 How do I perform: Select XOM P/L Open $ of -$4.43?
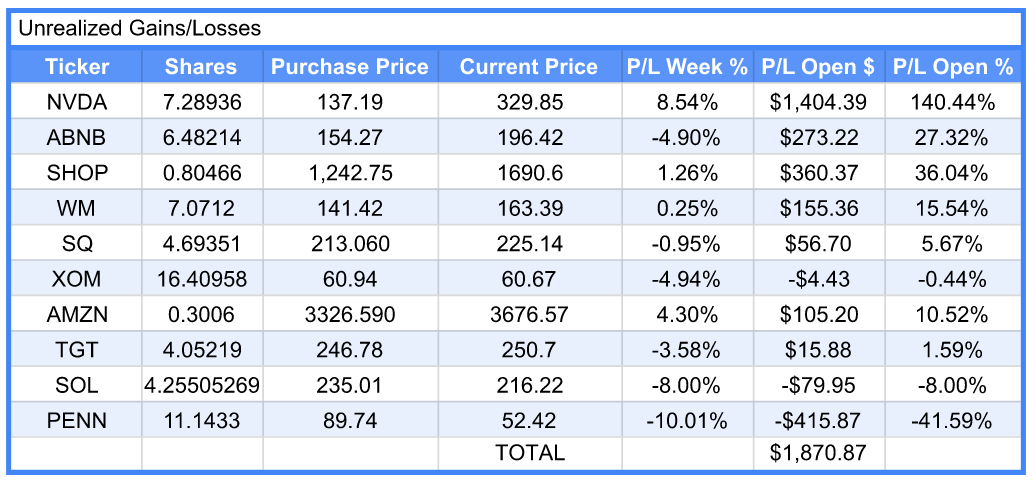[818, 280]
